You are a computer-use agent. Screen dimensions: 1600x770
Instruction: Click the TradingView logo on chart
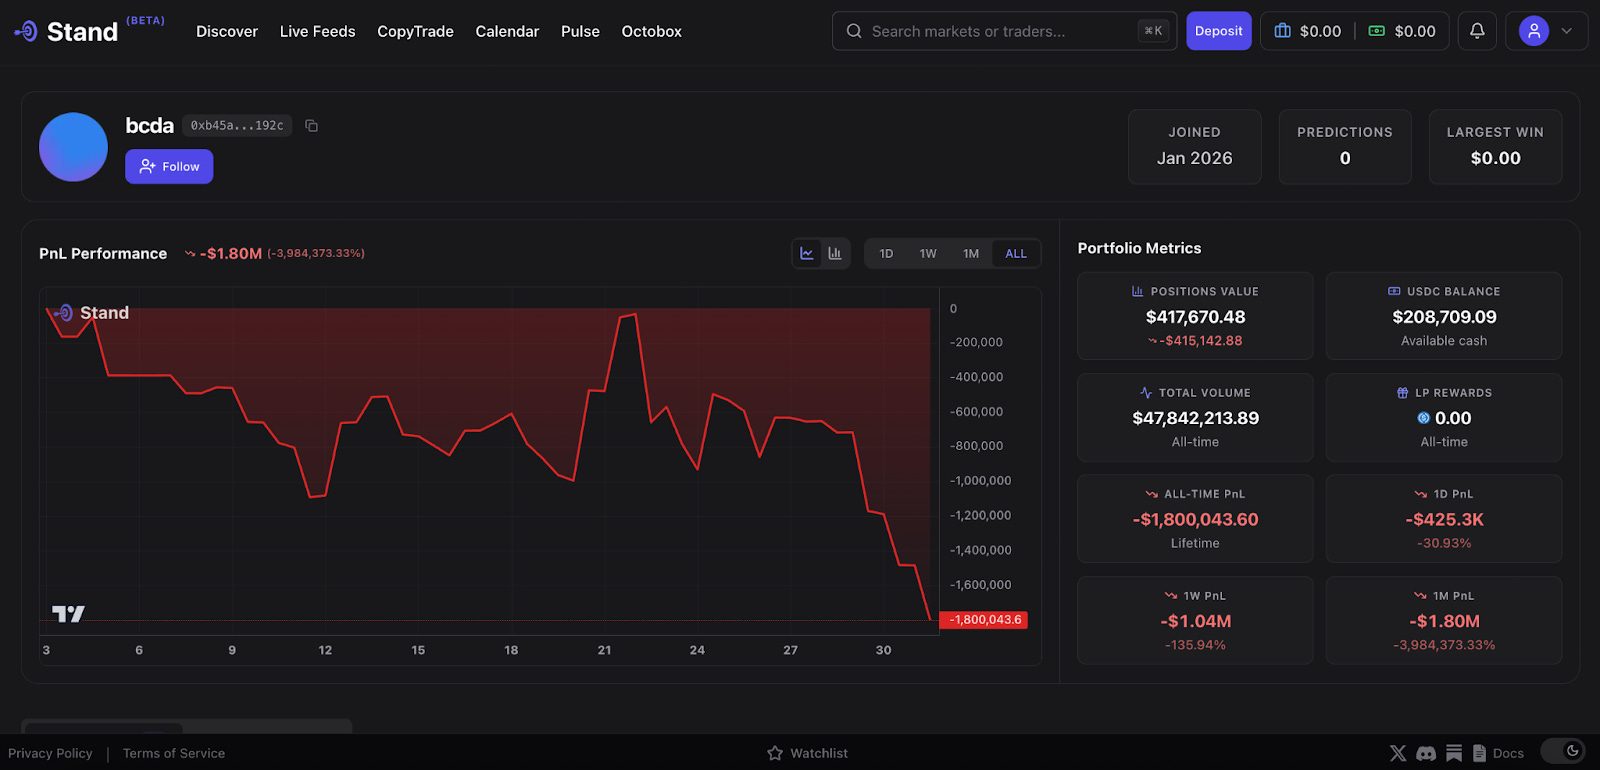(x=68, y=613)
